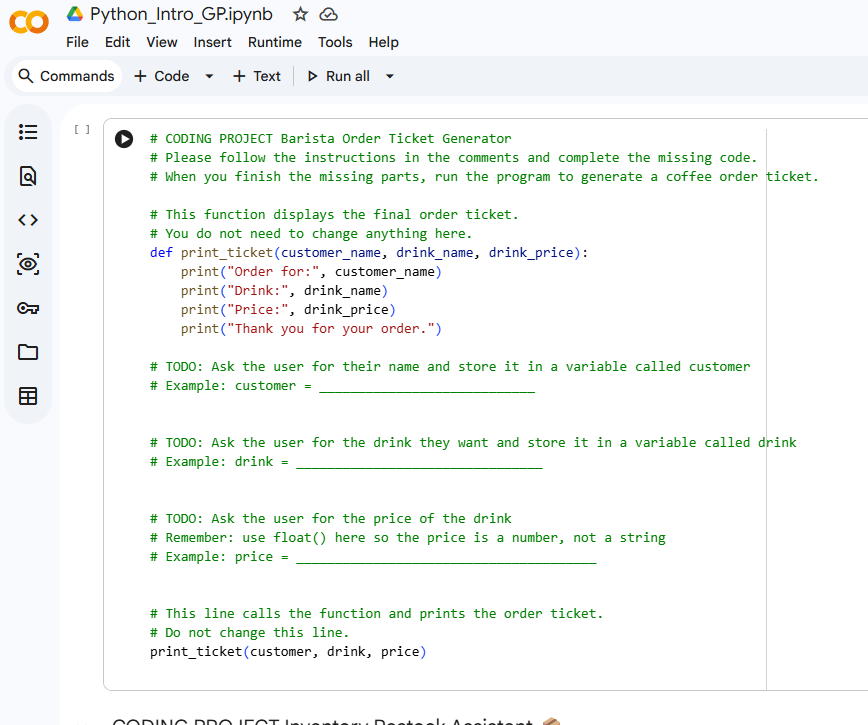Image resolution: width=868 pixels, height=725 pixels.
Task: Click the Colab logo icon
Action: click(29, 23)
